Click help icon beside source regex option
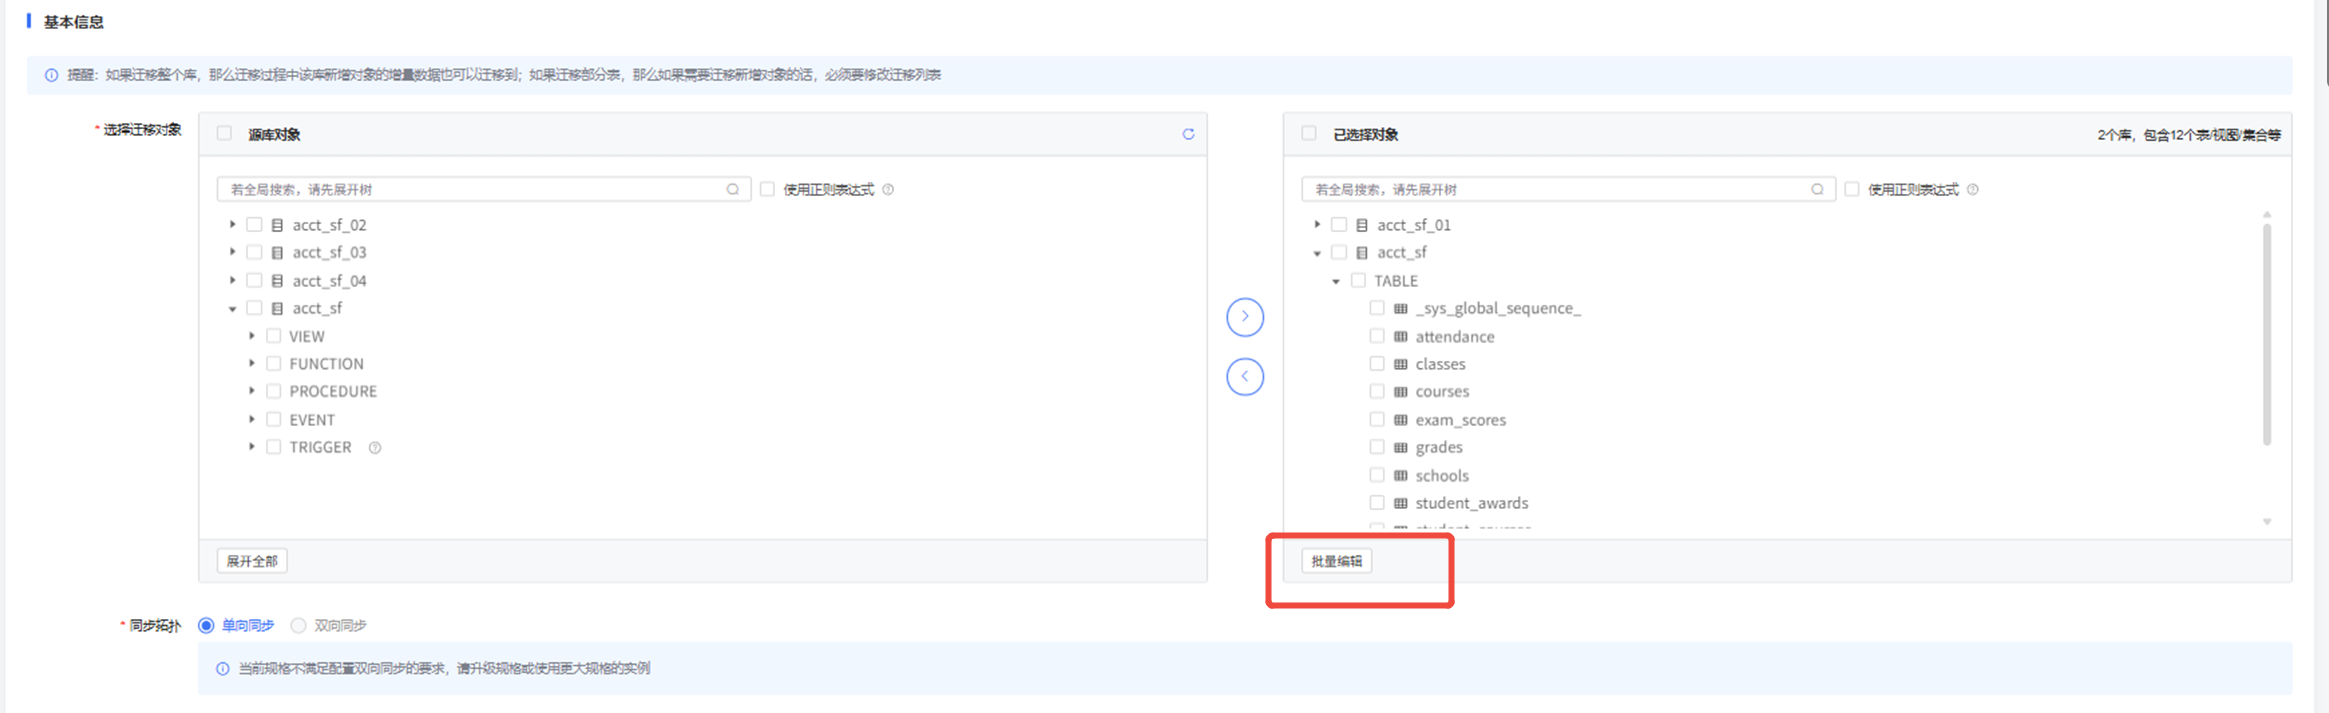 point(888,189)
